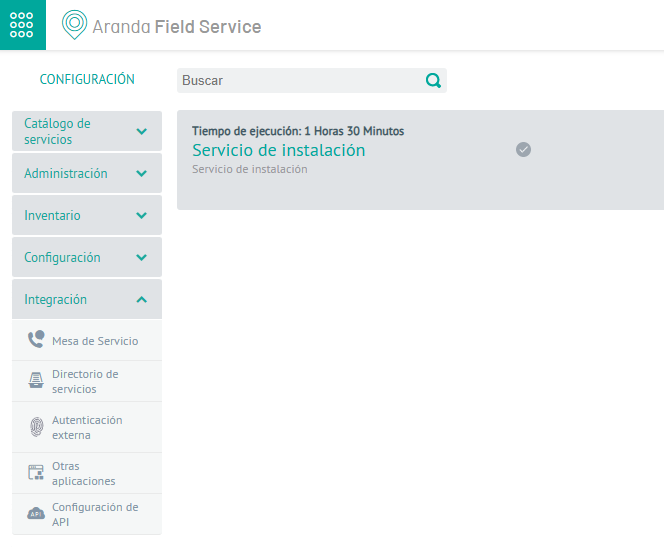Expand the Inventario chevron
Viewport: 664px width, 548px height.
coord(142,215)
